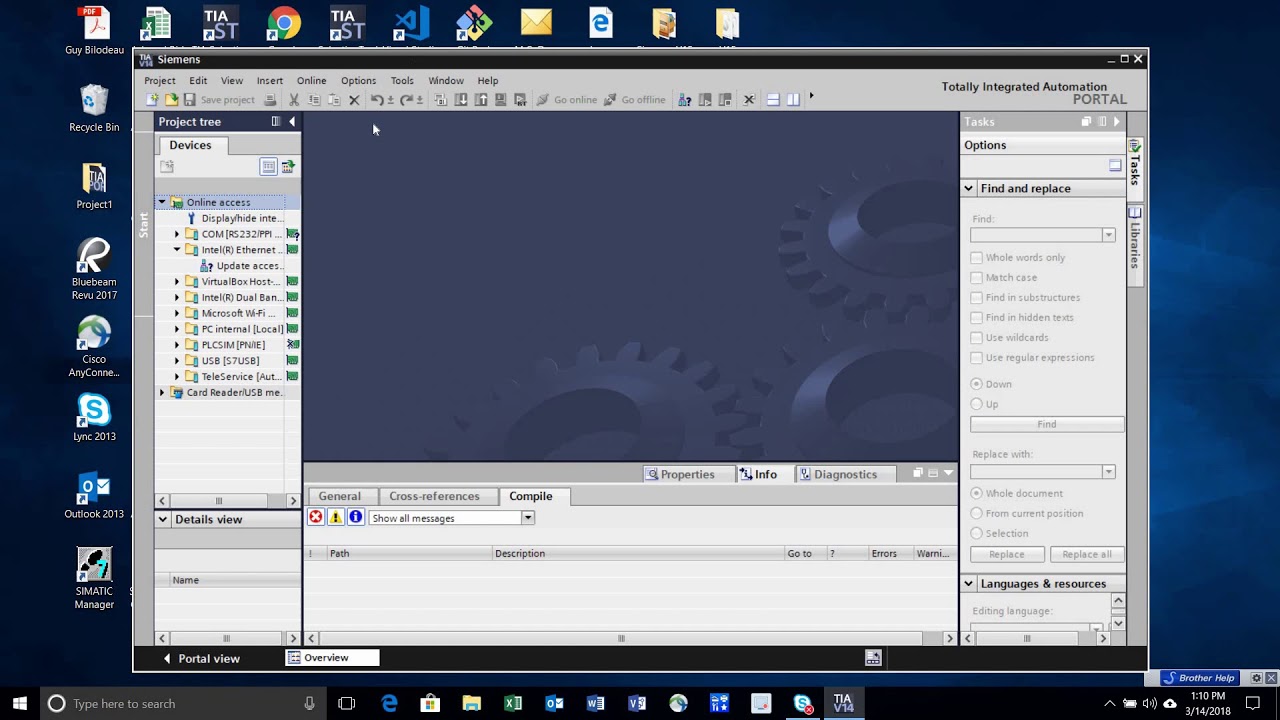Image resolution: width=1280 pixels, height=720 pixels.
Task: Click the redo arrow icon
Action: point(406,100)
